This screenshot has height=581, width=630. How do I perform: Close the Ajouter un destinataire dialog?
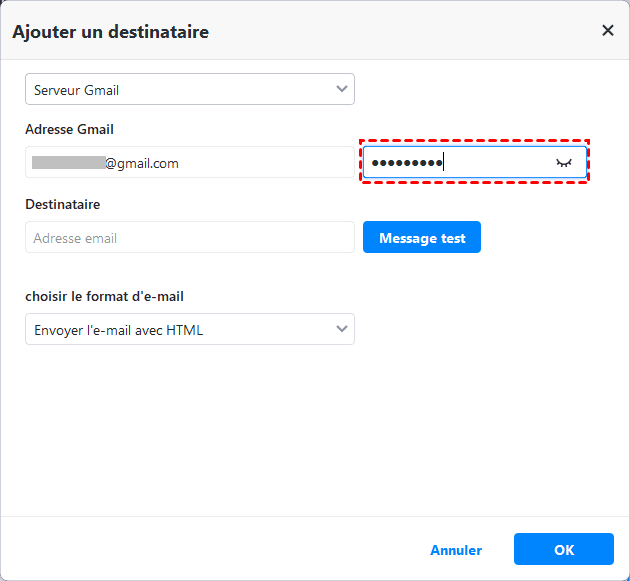point(607,31)
